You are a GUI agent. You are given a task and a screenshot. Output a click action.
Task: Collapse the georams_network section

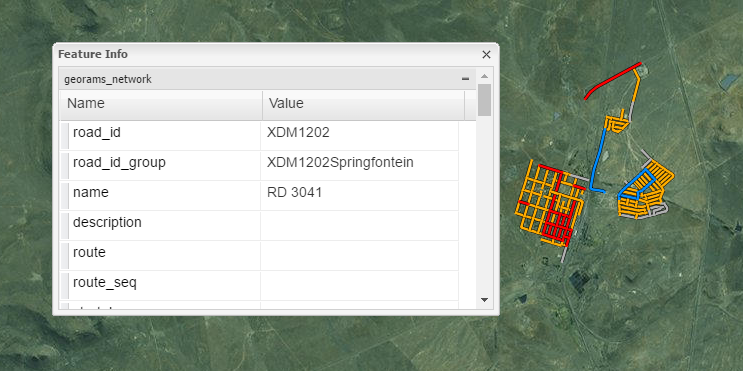pos(465,79)
